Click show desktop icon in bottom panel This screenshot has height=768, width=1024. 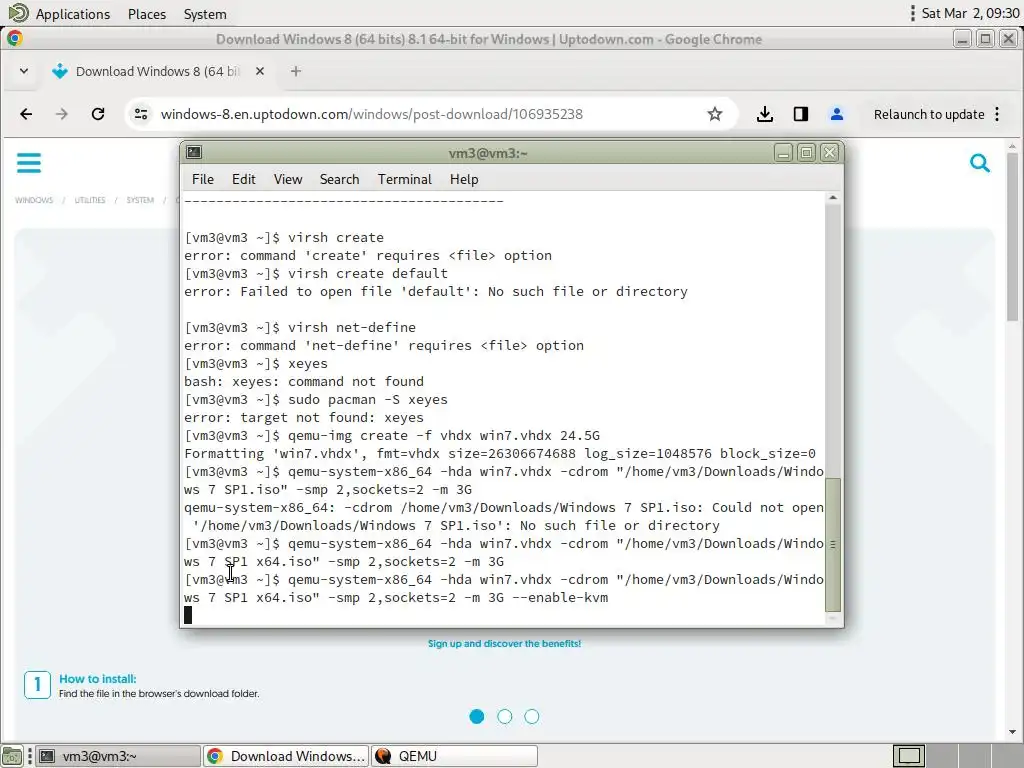click(12, 756)
